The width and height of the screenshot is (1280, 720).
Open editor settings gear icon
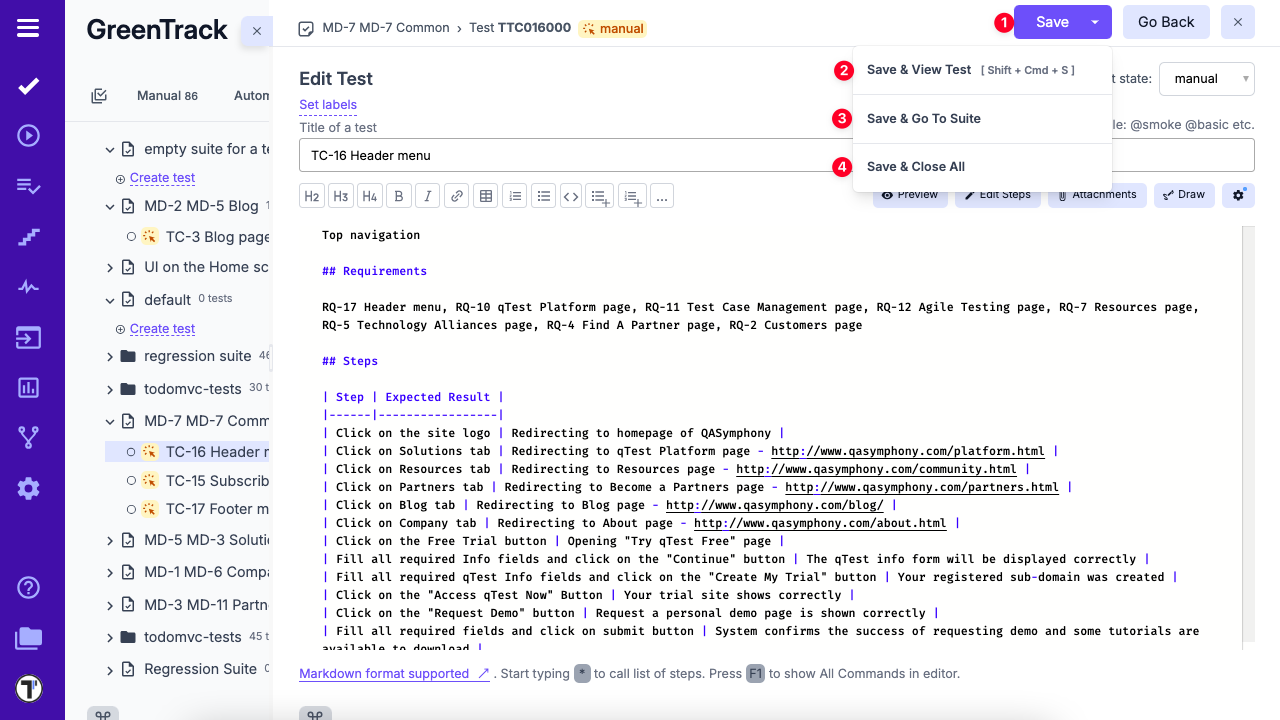coord(1238,195)
